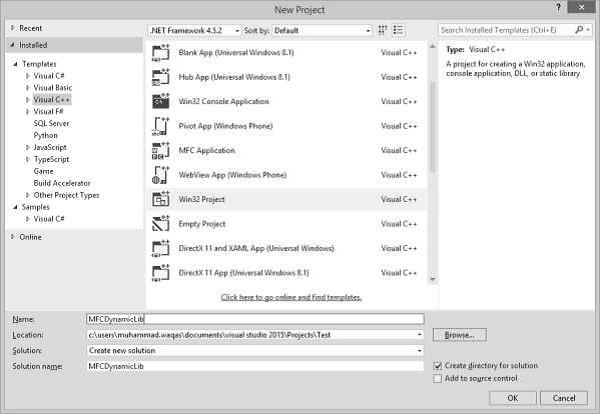Click the OK button
The image size is (600, 414).
point(513,398)
